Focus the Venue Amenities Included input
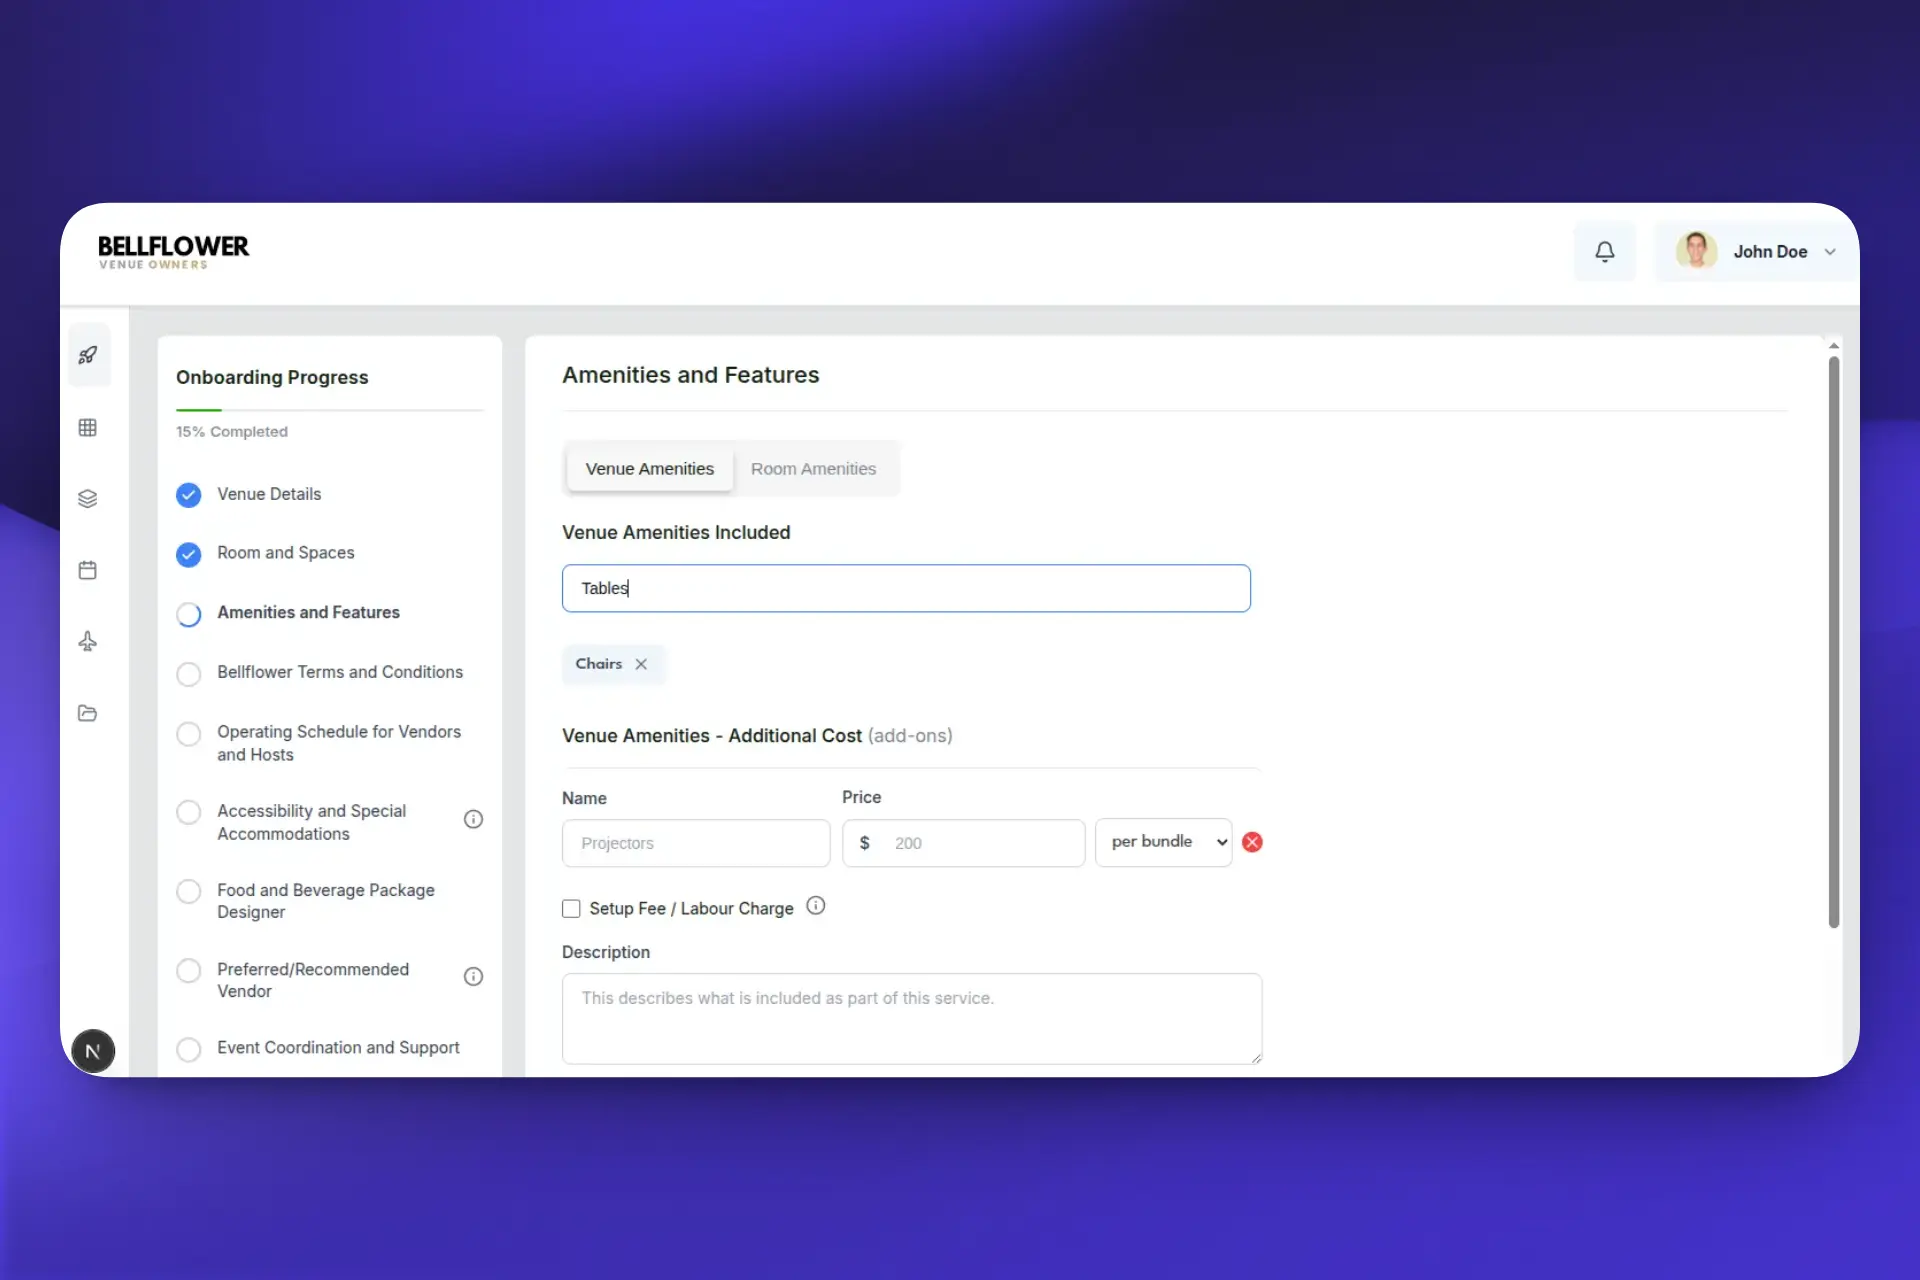1920x1280 pixels. [906, 588]
